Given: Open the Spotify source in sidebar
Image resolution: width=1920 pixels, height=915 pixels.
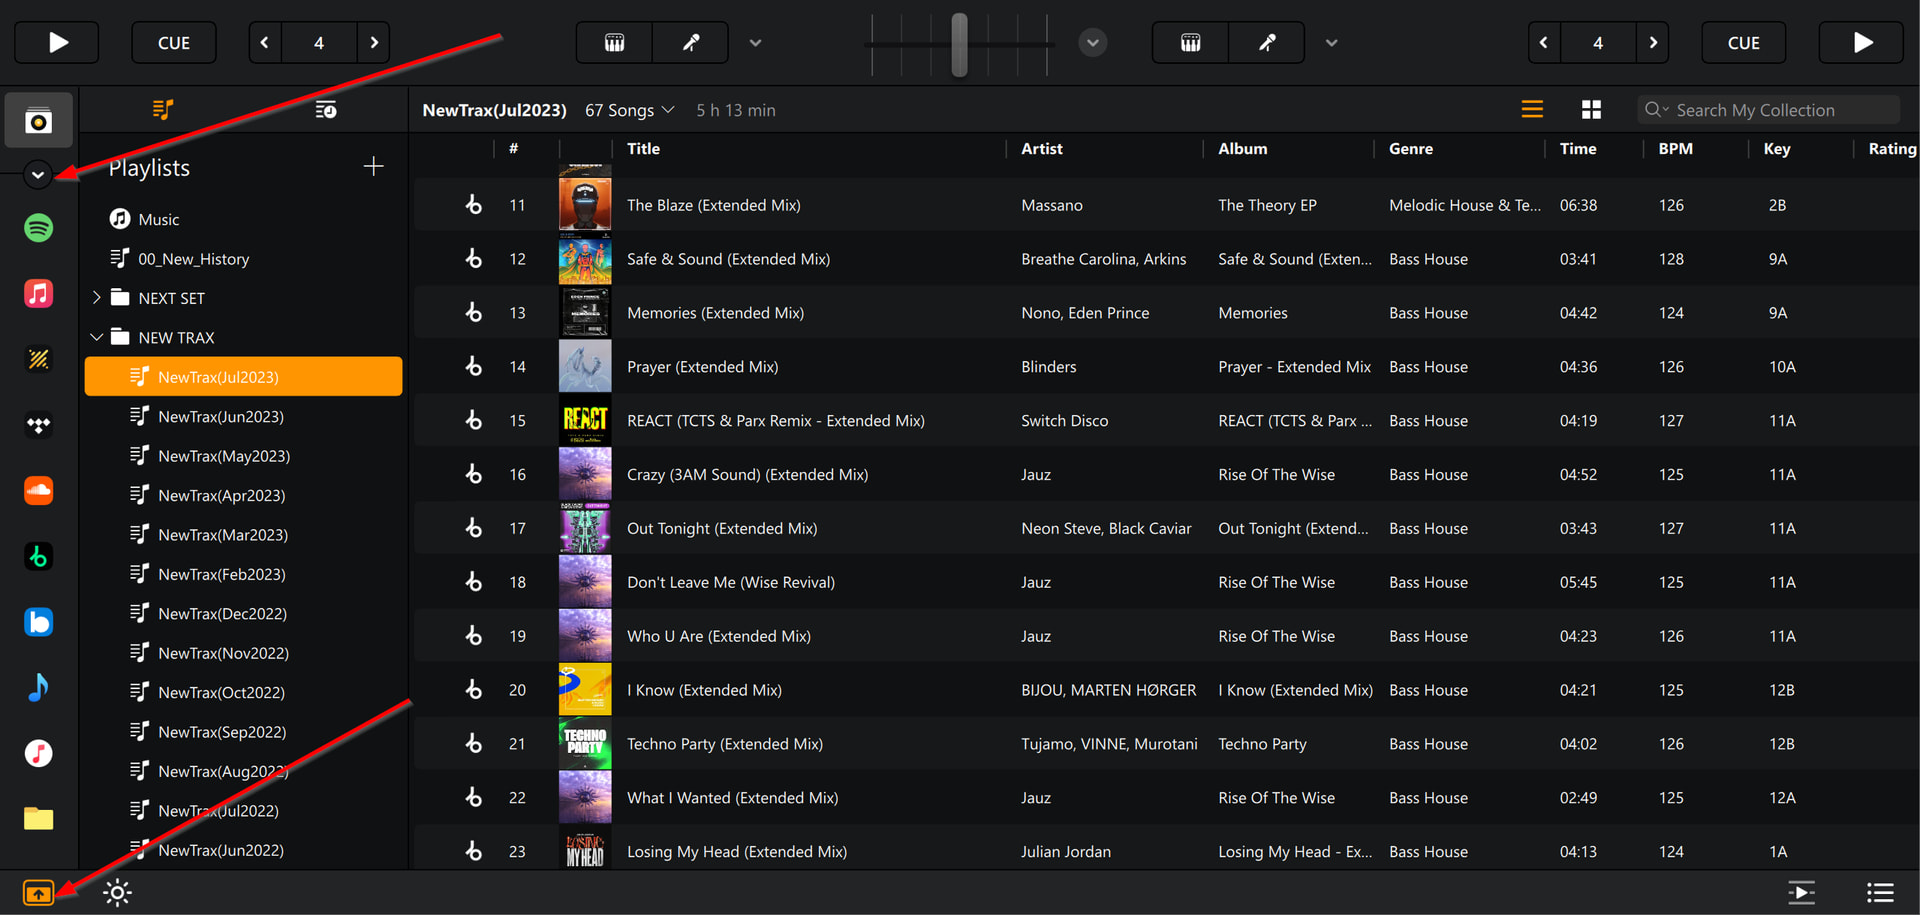Looking at the screenshot, I should pos(38,228).
